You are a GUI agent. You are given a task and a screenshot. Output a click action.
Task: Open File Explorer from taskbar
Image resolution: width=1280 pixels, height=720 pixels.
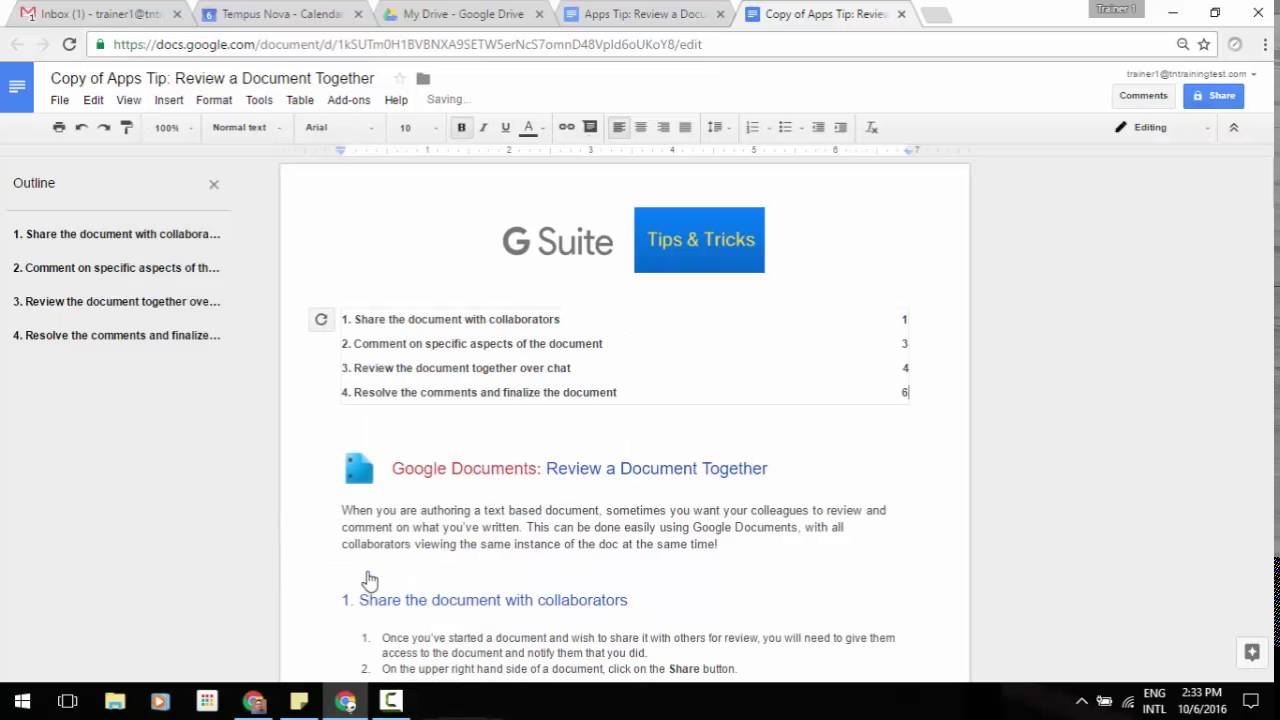coord(114,701)
